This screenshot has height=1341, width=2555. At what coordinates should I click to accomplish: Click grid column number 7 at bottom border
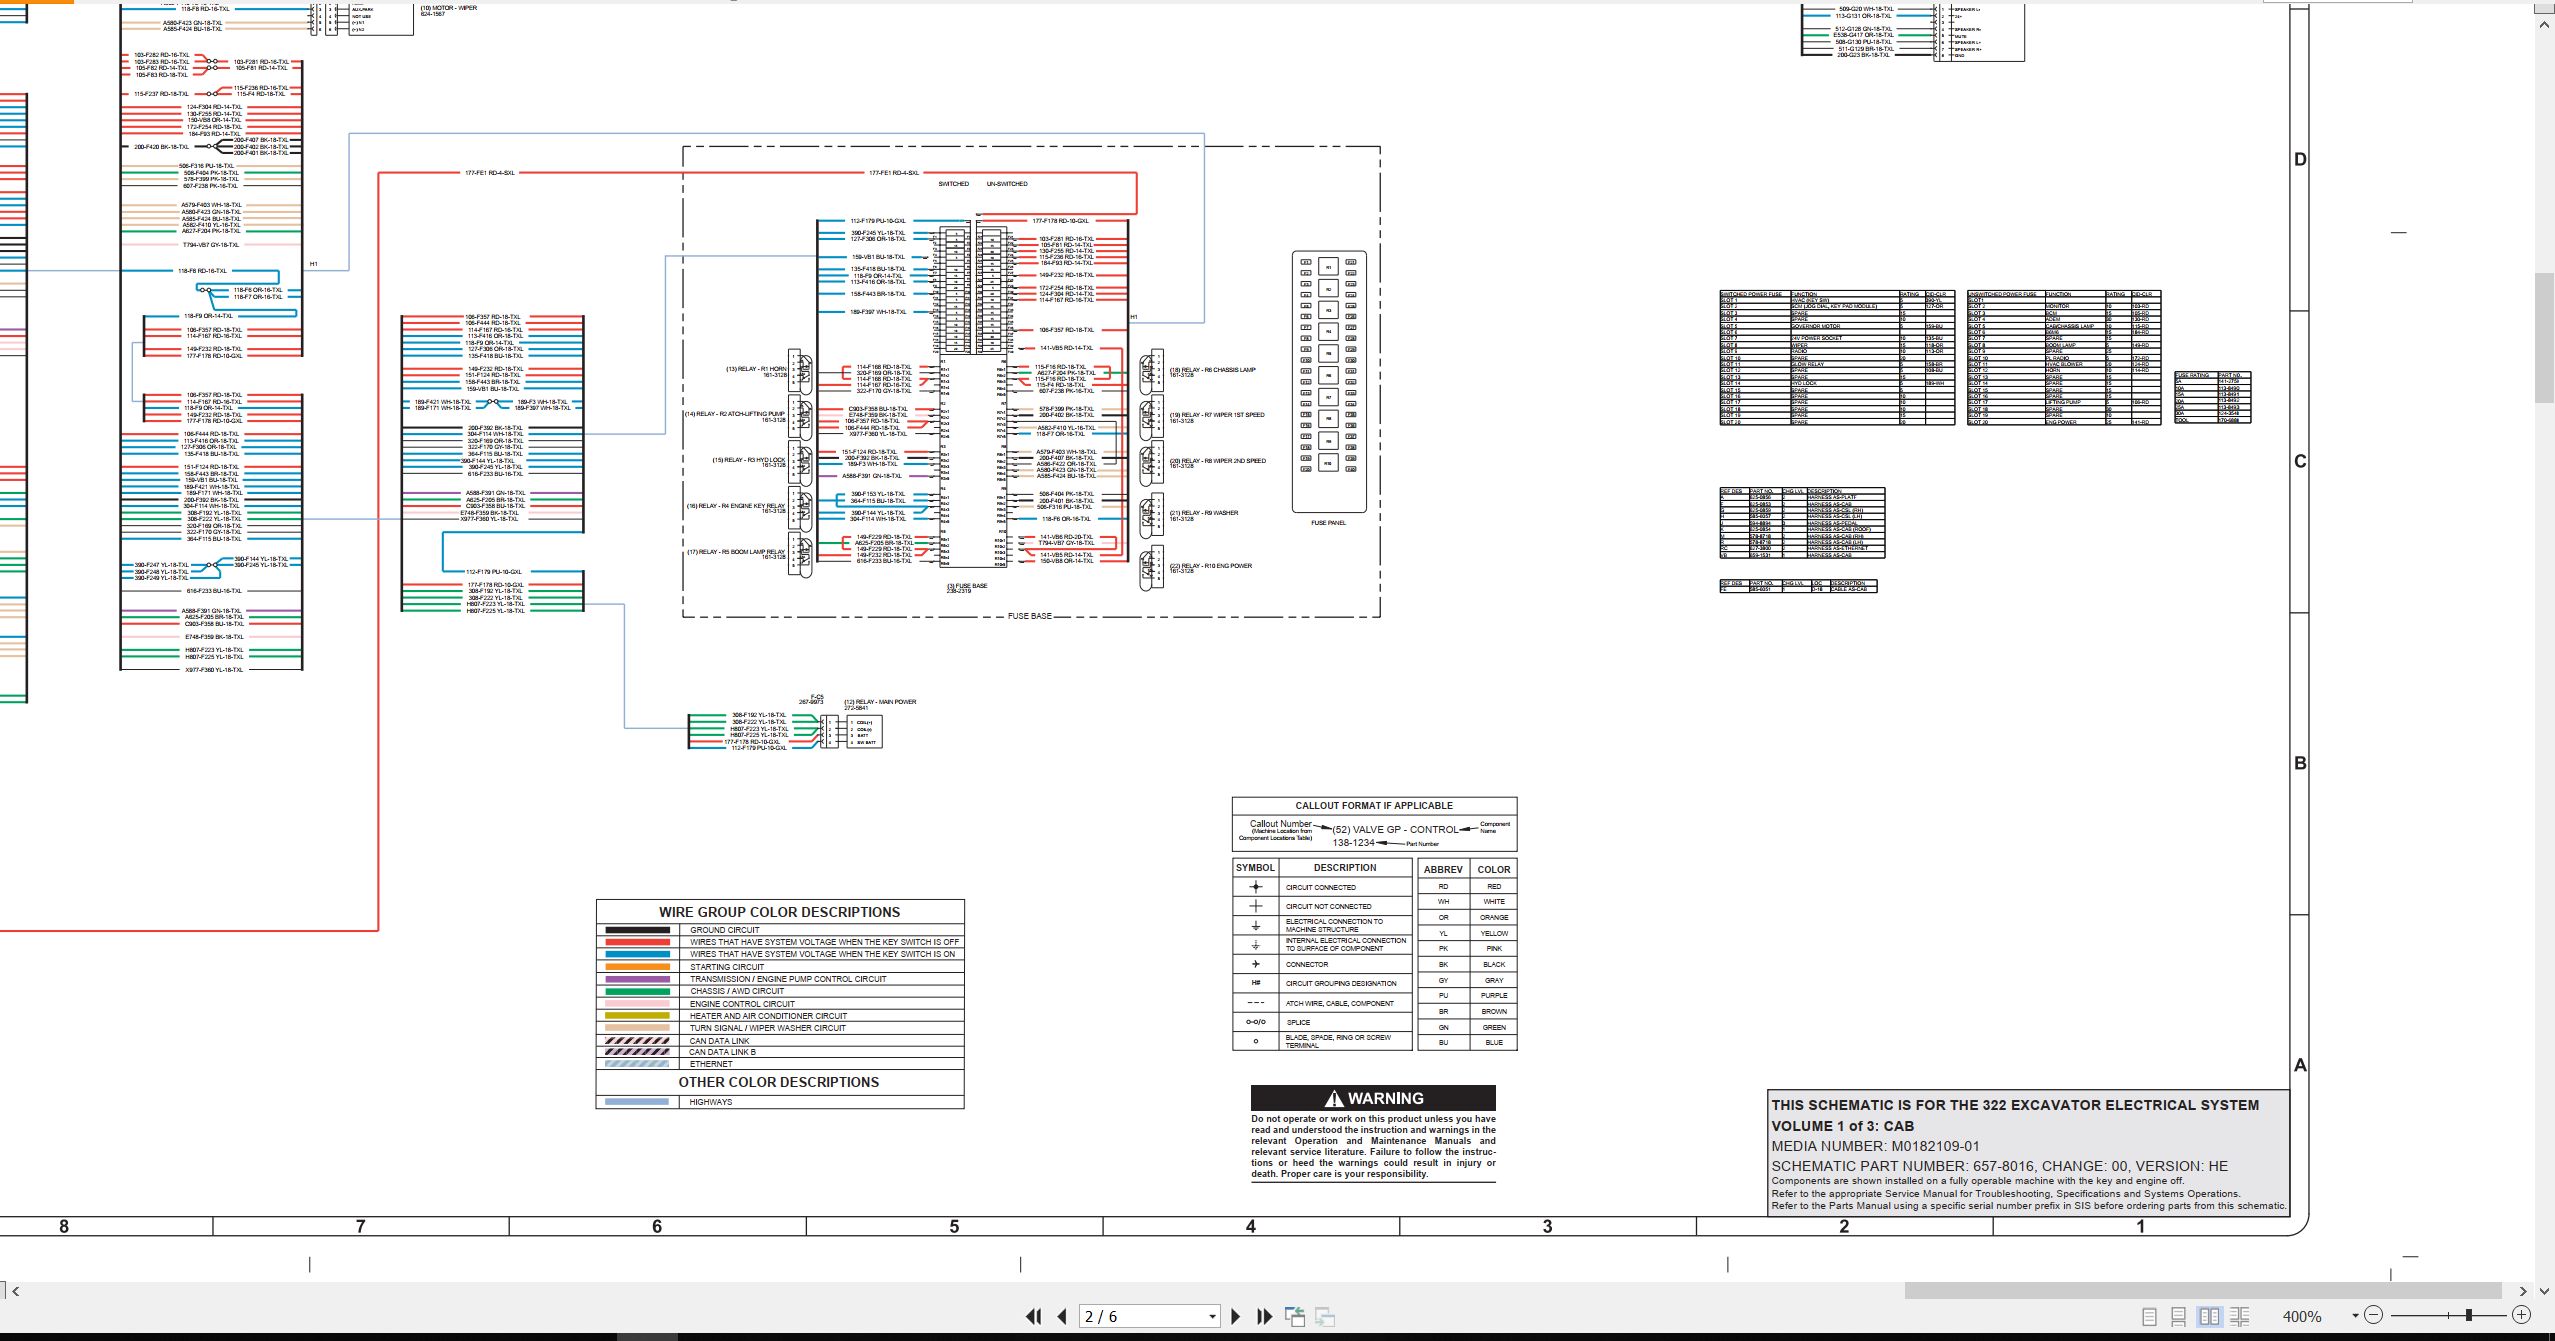pos(360,1226)
